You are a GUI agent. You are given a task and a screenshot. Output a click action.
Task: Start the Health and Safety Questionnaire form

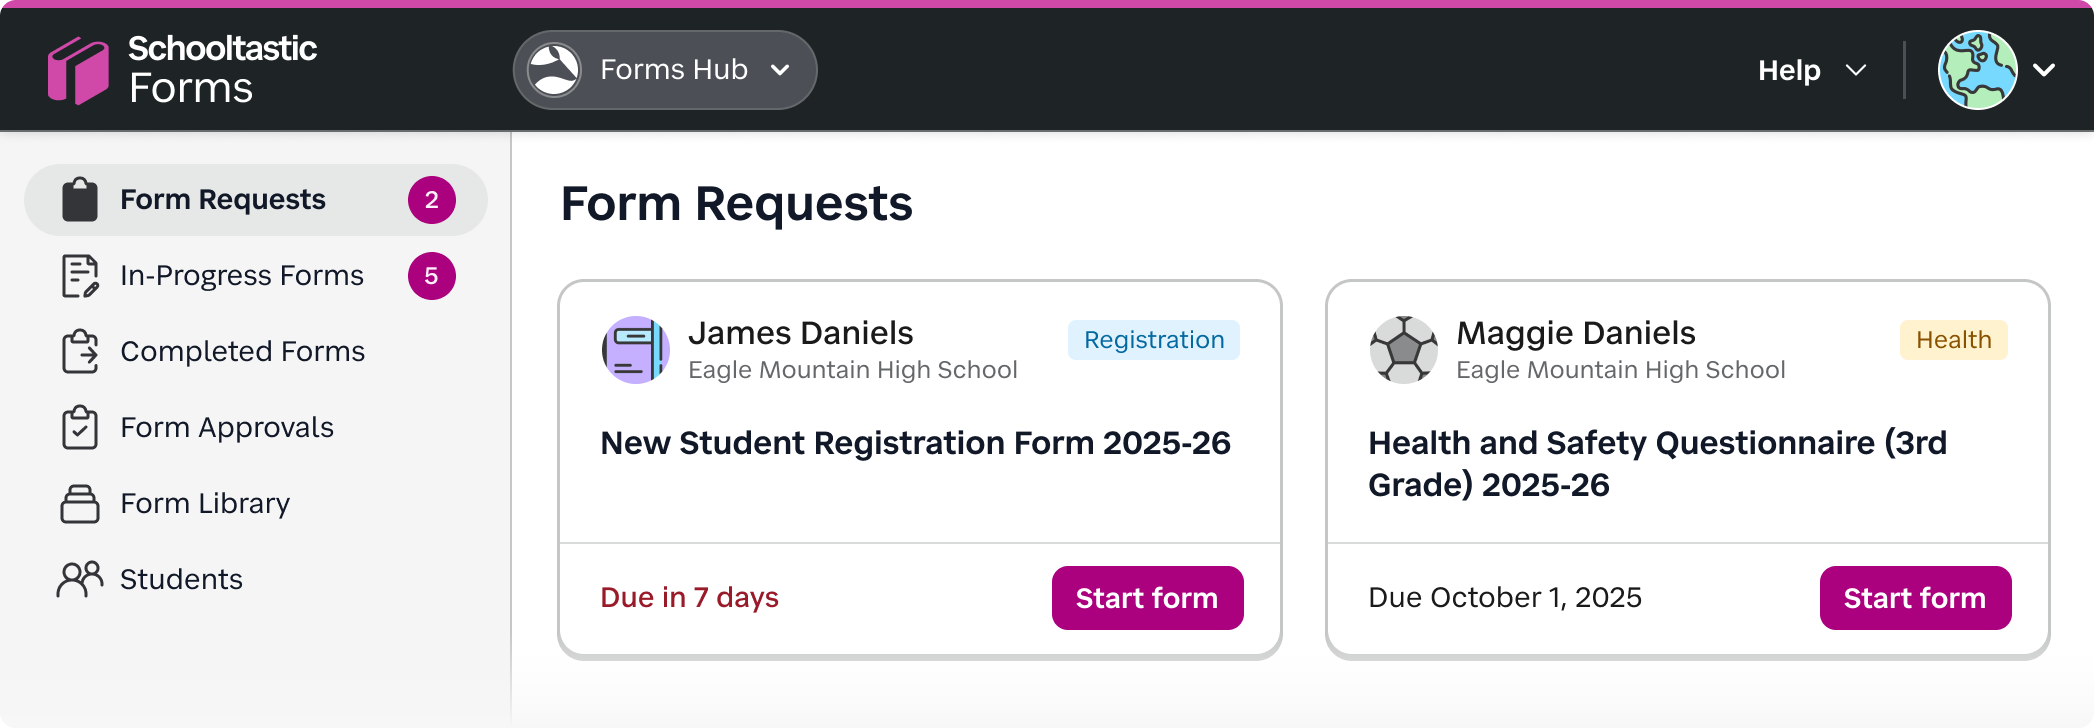1914,597
